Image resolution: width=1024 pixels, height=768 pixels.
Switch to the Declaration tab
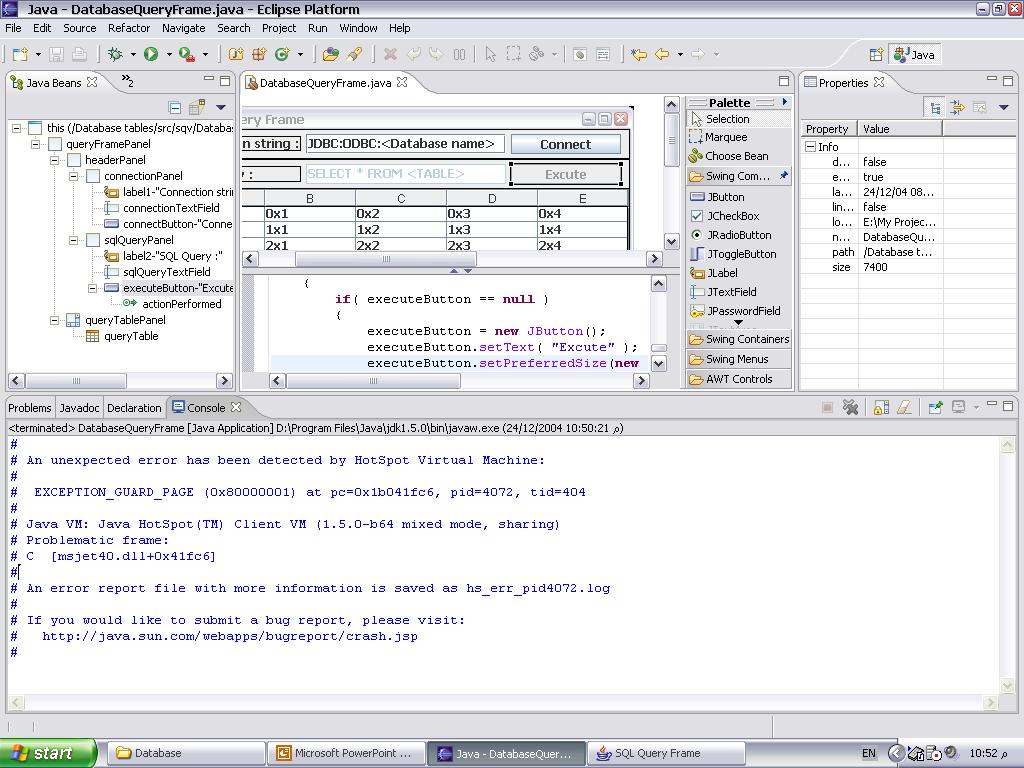pyautogui.click(x=134, y=408)
